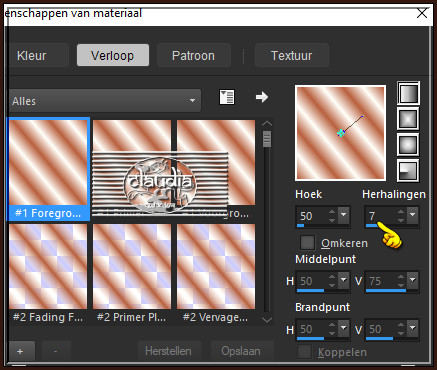Click the minus button to remove a gradient
The image size is (437, 370).
point(56,351)
